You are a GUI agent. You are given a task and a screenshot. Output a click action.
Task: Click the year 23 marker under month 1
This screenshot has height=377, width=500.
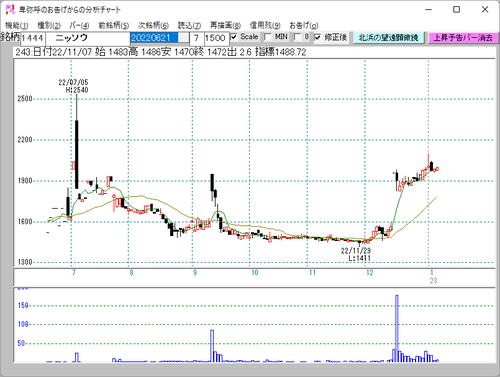click(x=433, y=281)
